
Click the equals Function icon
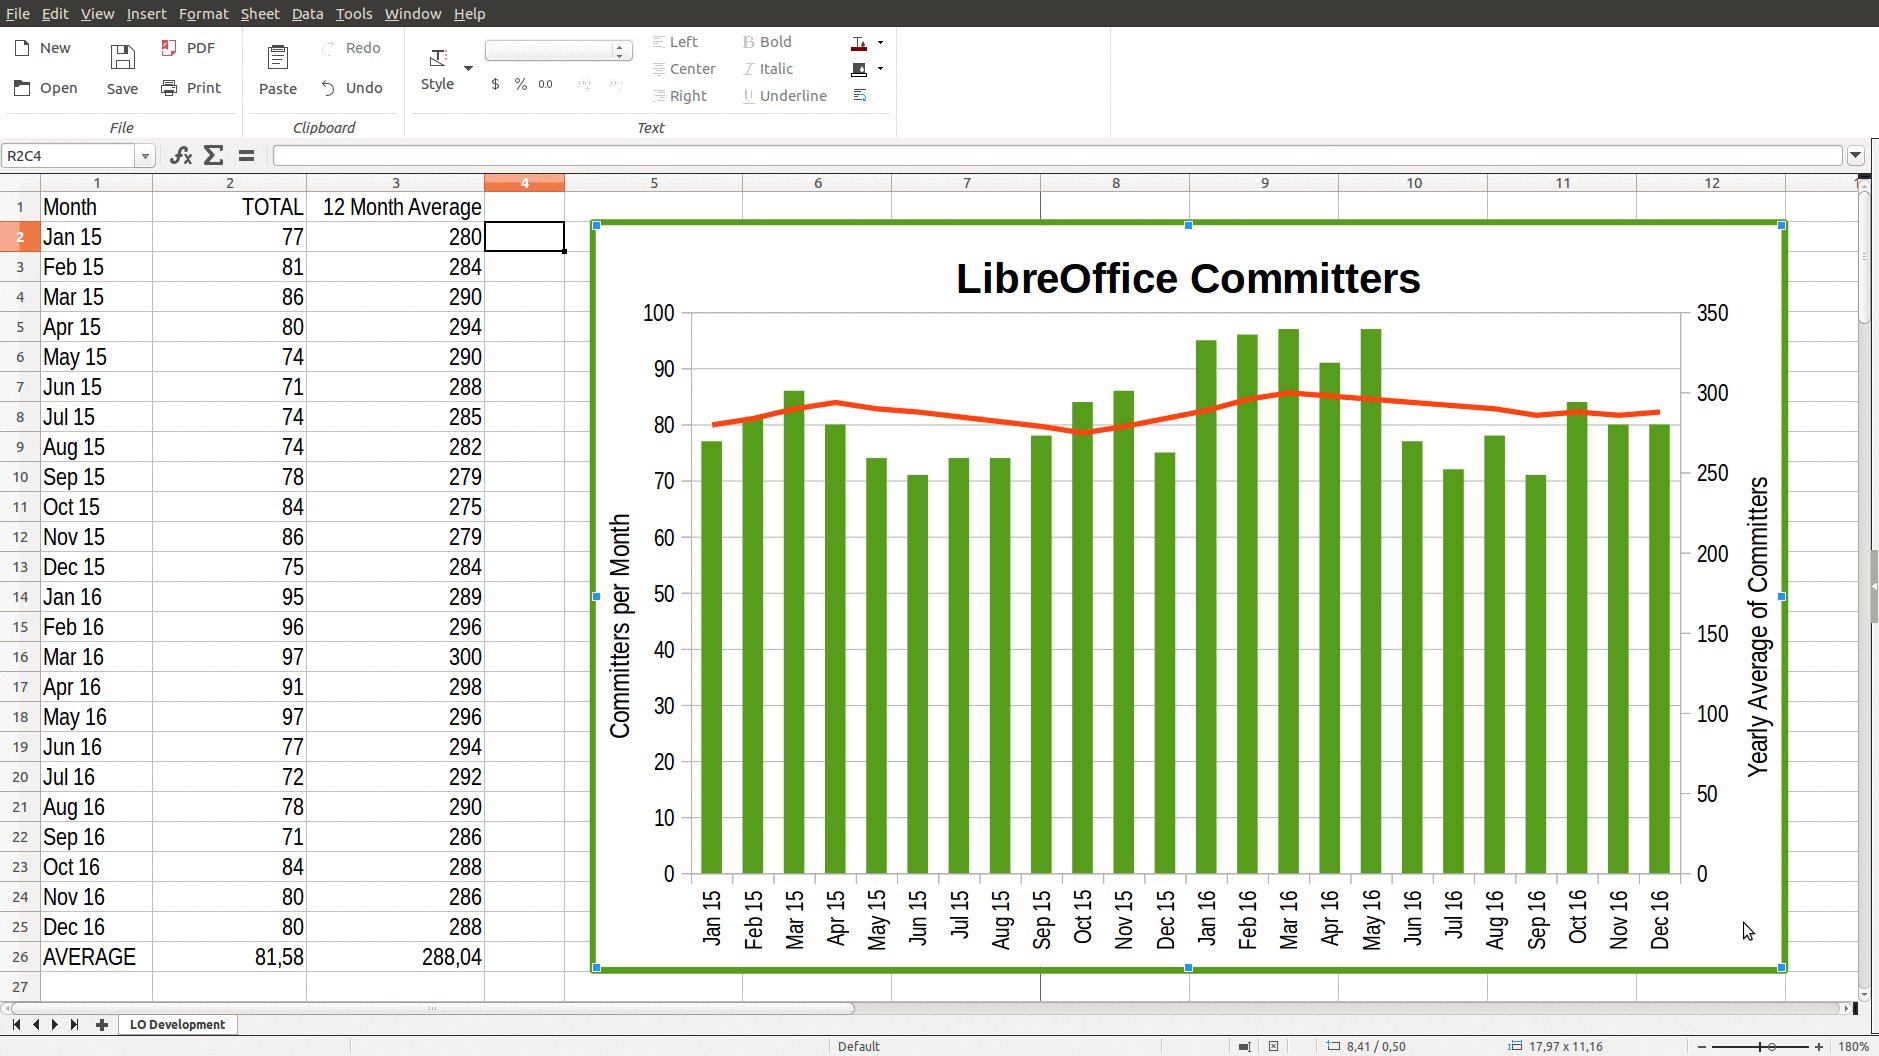tap(246, 155)
